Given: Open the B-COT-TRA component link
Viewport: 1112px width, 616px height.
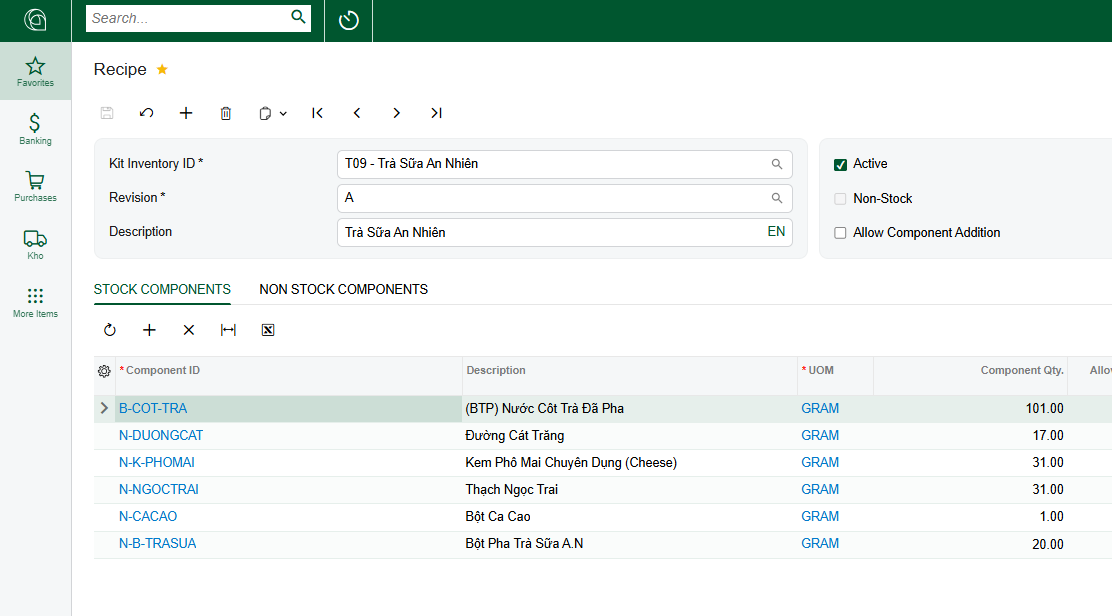Looking at the screenshot, I should 153,408.
